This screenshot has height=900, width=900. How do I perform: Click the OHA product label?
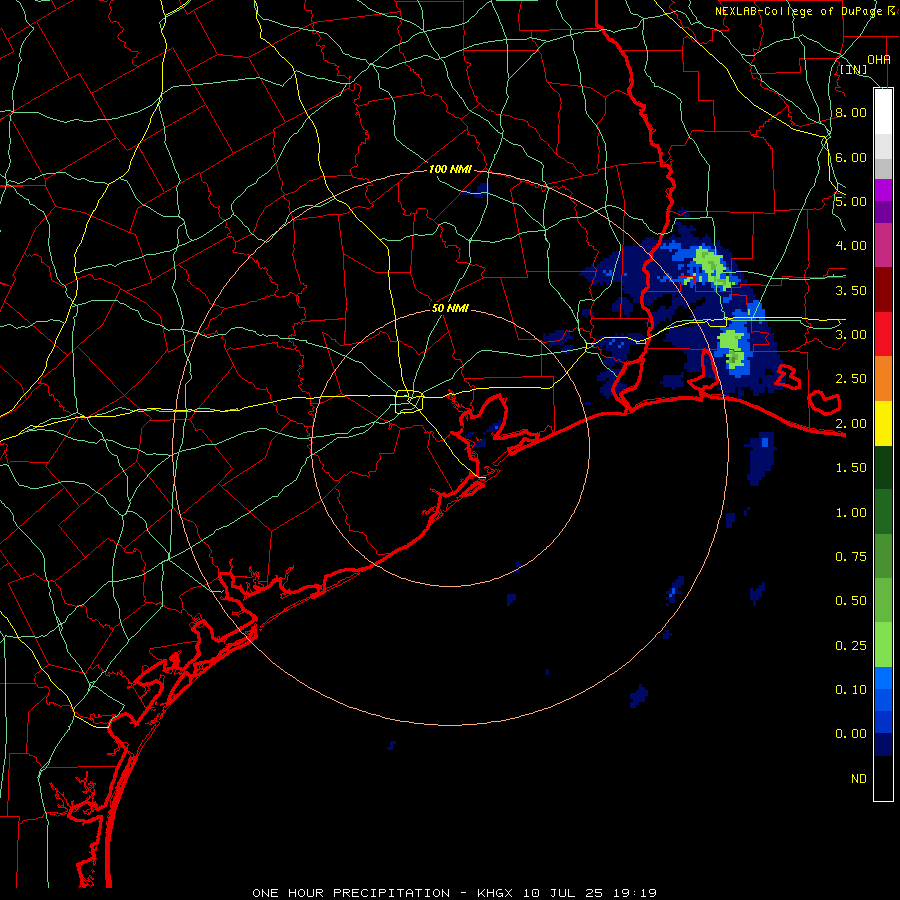click(x=879, y=59)
